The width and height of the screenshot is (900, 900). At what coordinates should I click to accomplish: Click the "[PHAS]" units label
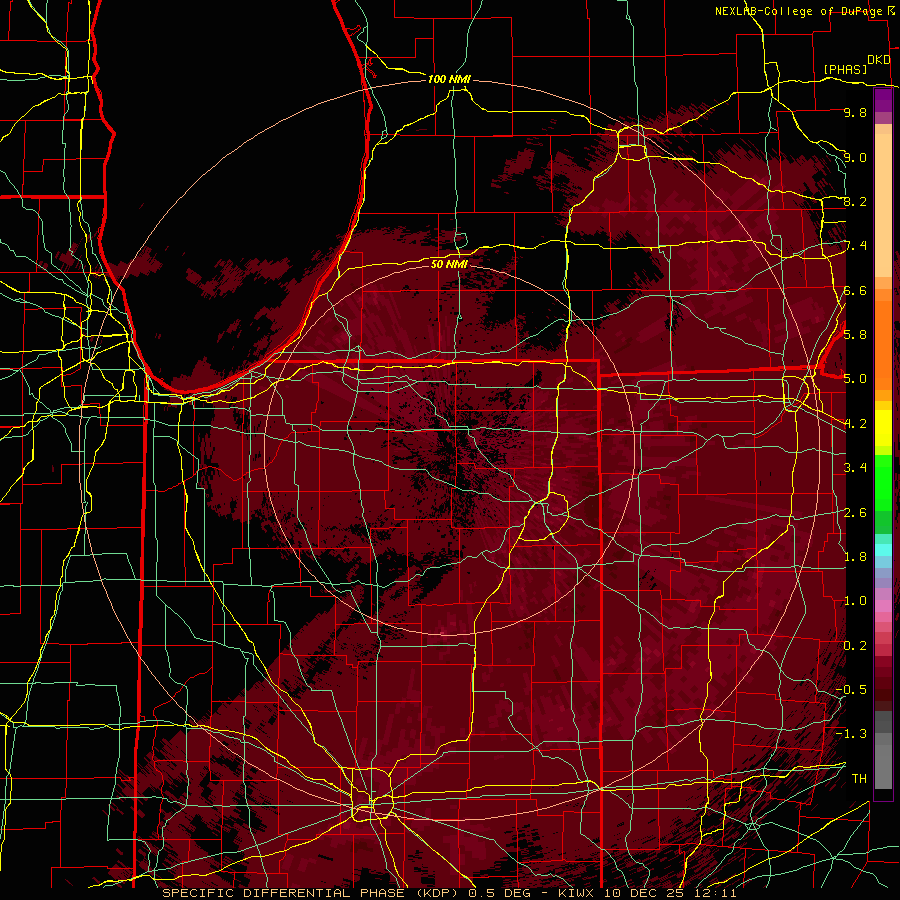coord(845,69)
